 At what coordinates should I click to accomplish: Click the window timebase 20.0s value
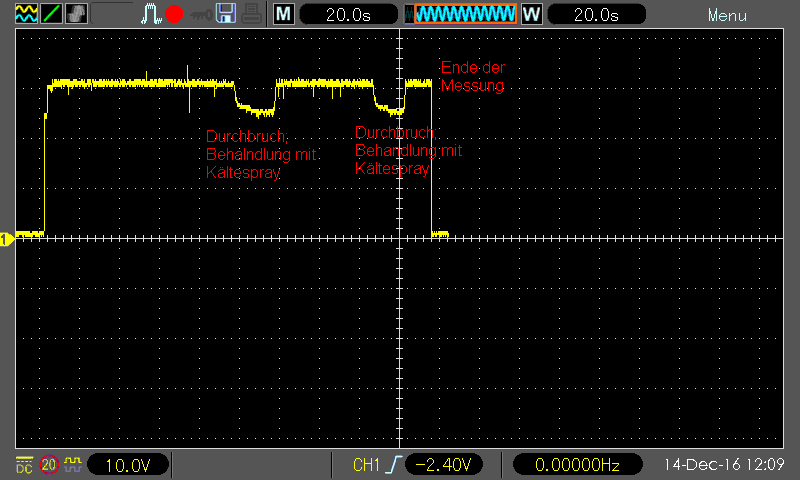[596, 14]
